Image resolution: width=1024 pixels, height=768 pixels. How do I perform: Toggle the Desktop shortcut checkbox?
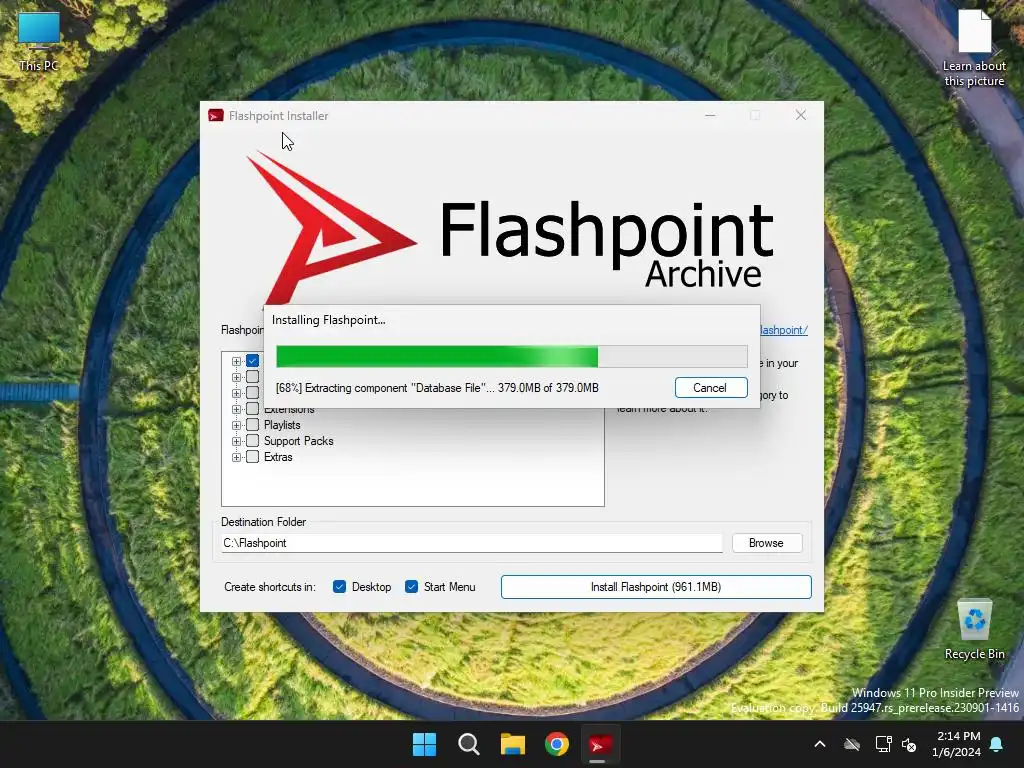click(340, 586)
